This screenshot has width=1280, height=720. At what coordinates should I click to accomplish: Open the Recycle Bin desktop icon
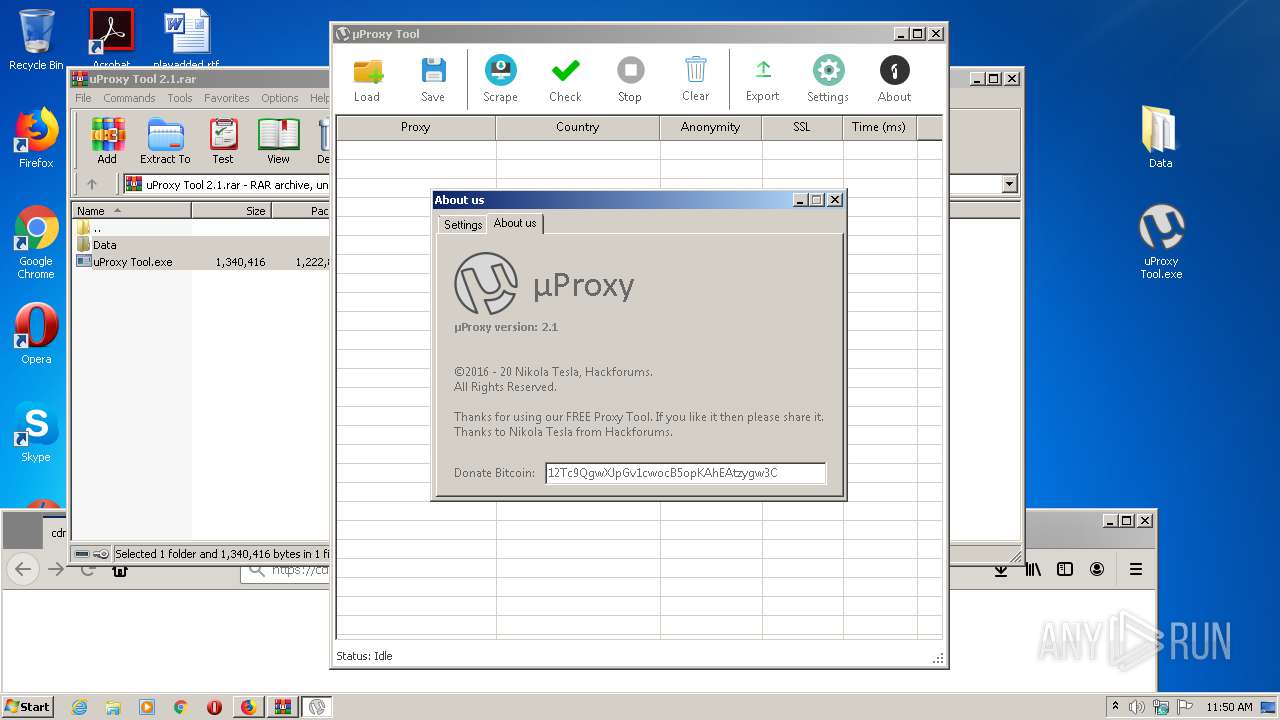[x=36, y=40]
